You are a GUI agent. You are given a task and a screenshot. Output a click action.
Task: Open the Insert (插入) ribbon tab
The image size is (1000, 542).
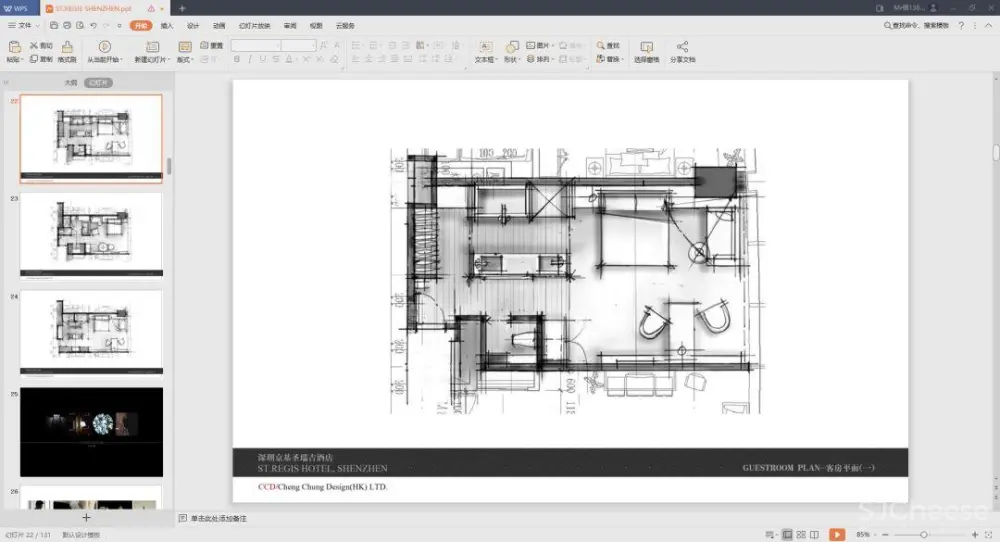point(167,24)
